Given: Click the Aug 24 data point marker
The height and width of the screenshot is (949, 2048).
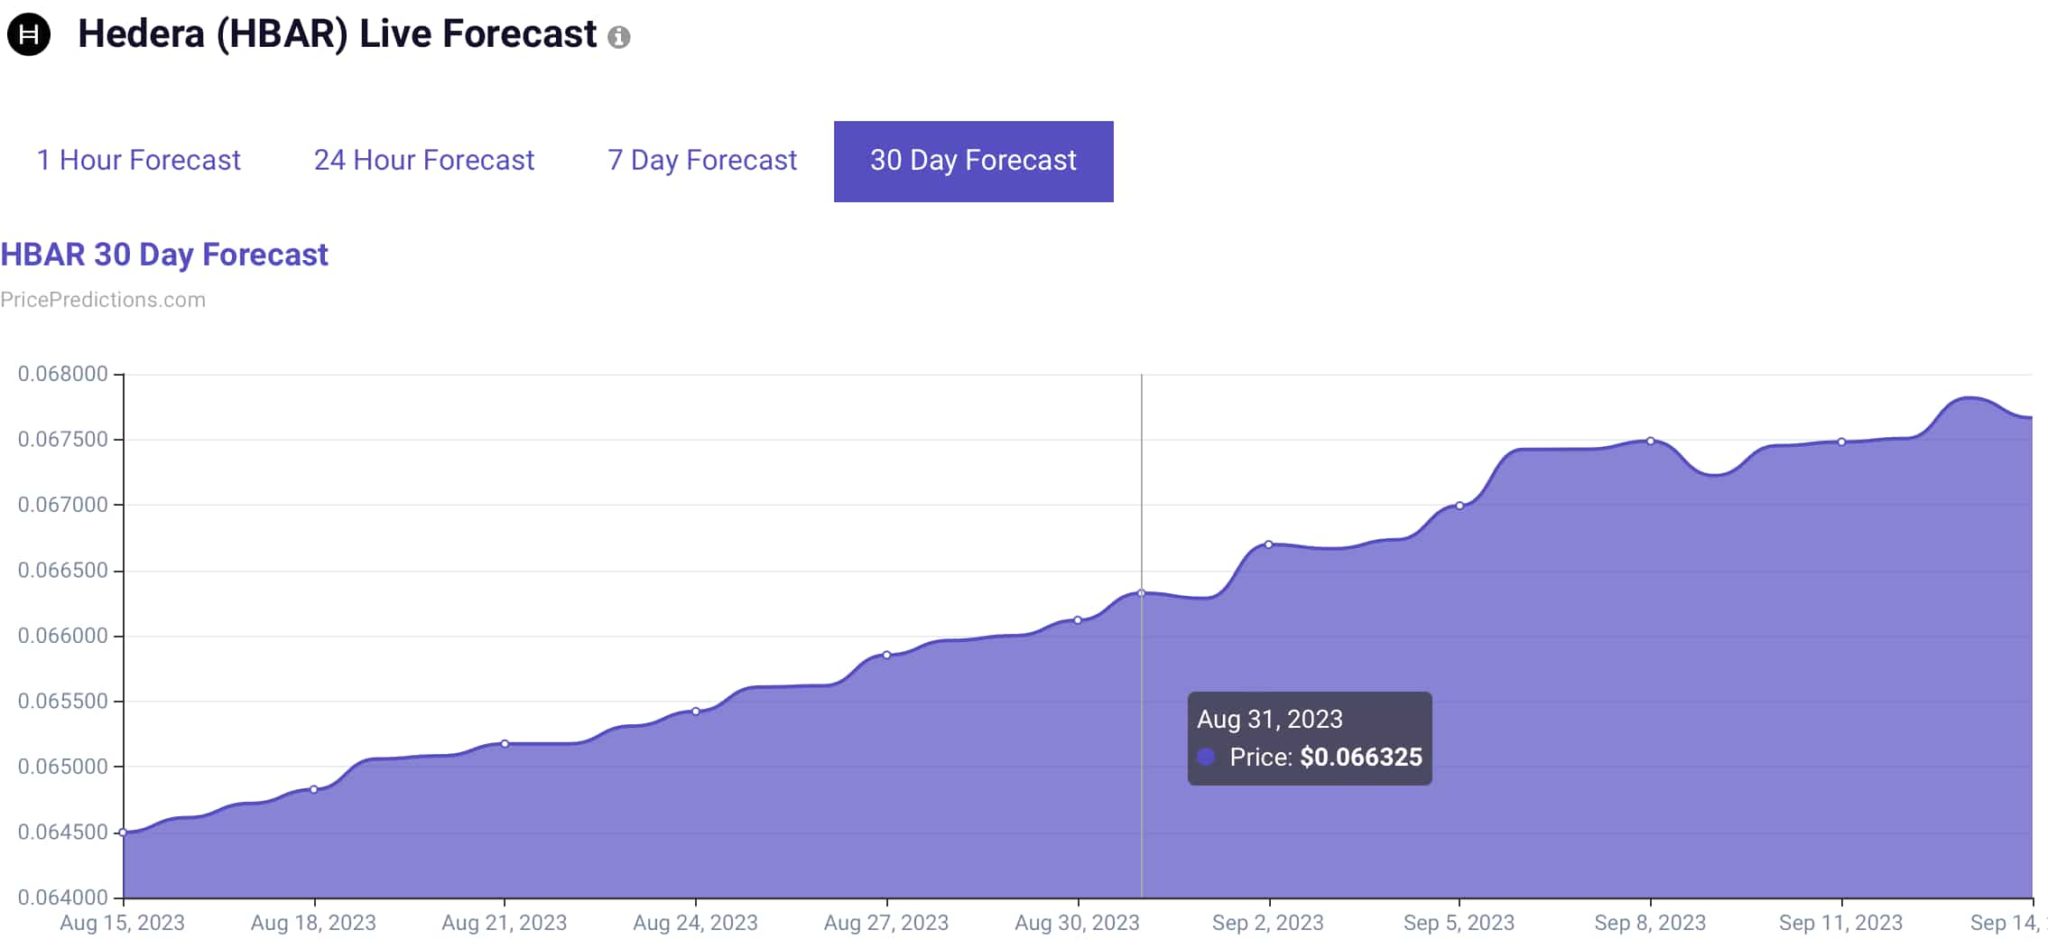Looking at the screenshot, I should (696, 711).
